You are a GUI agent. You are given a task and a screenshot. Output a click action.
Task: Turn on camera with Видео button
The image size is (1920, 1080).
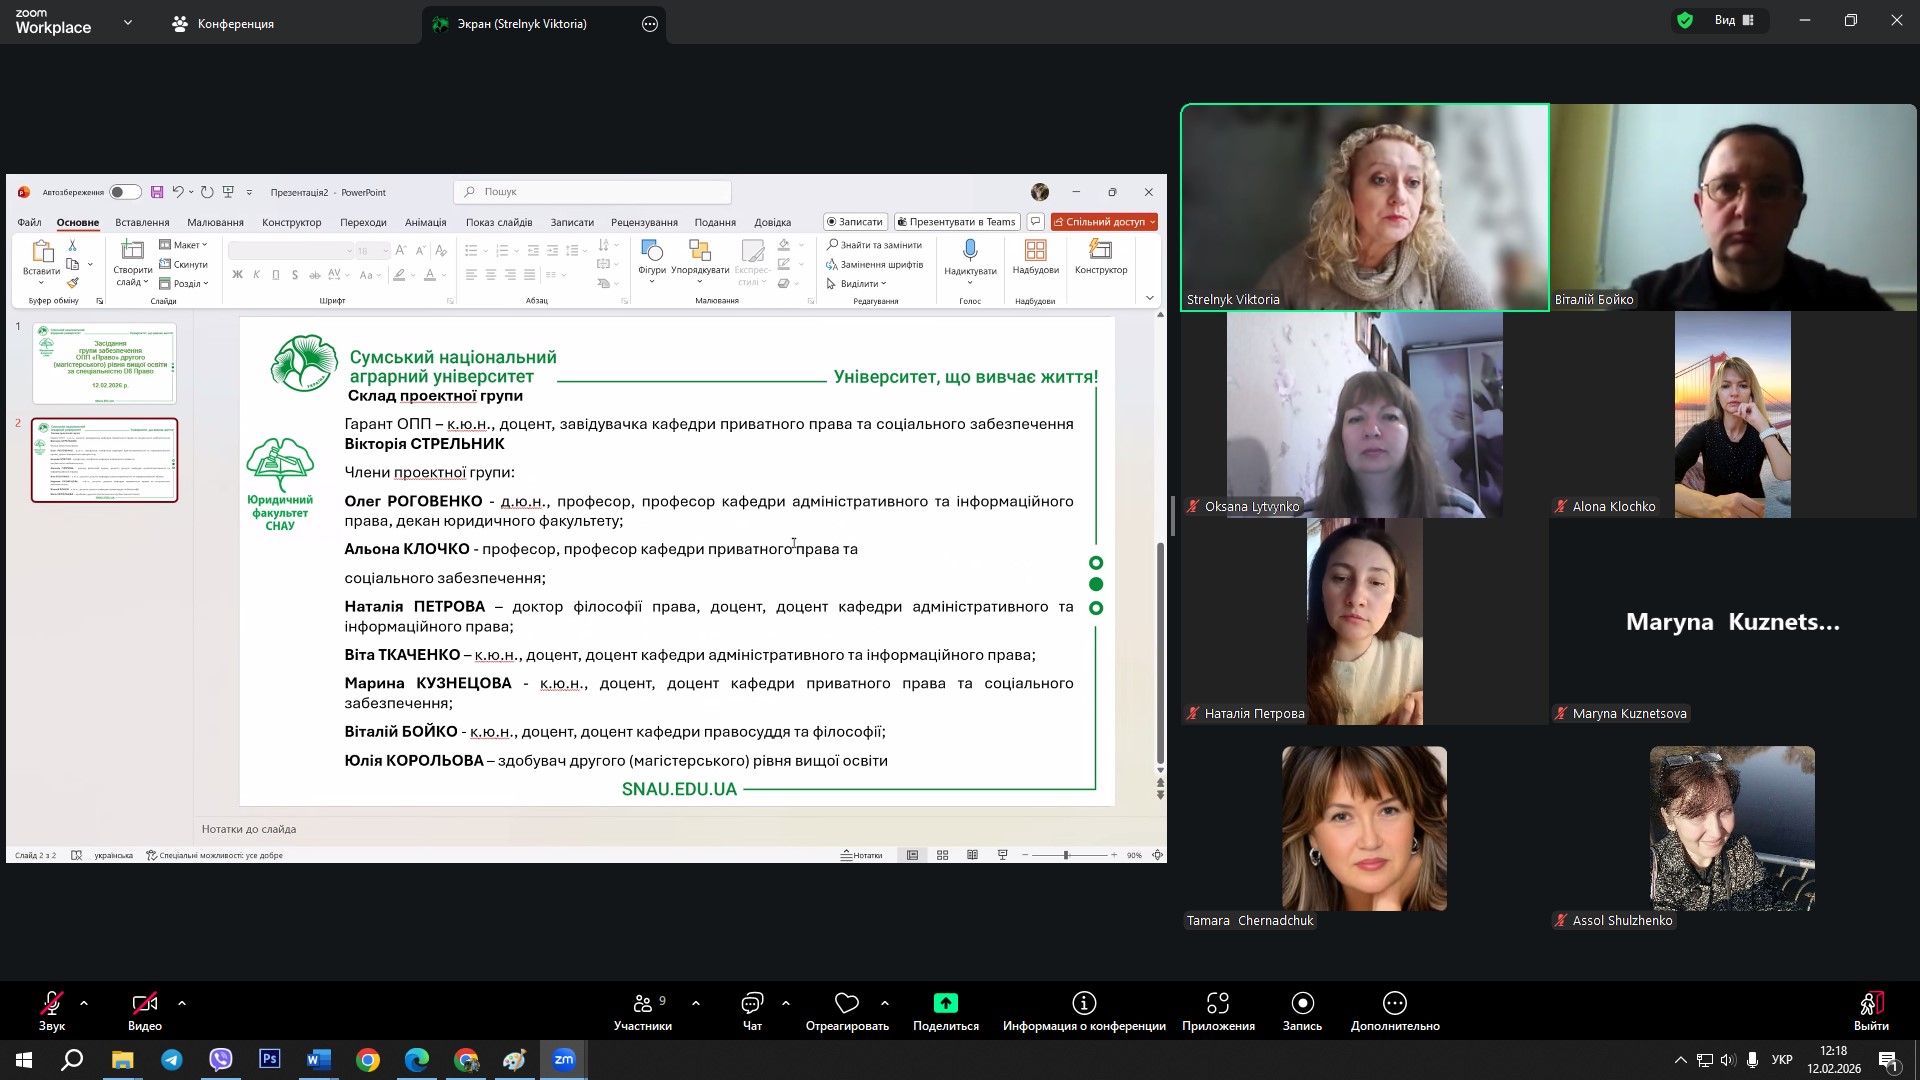pos(144,1003)
